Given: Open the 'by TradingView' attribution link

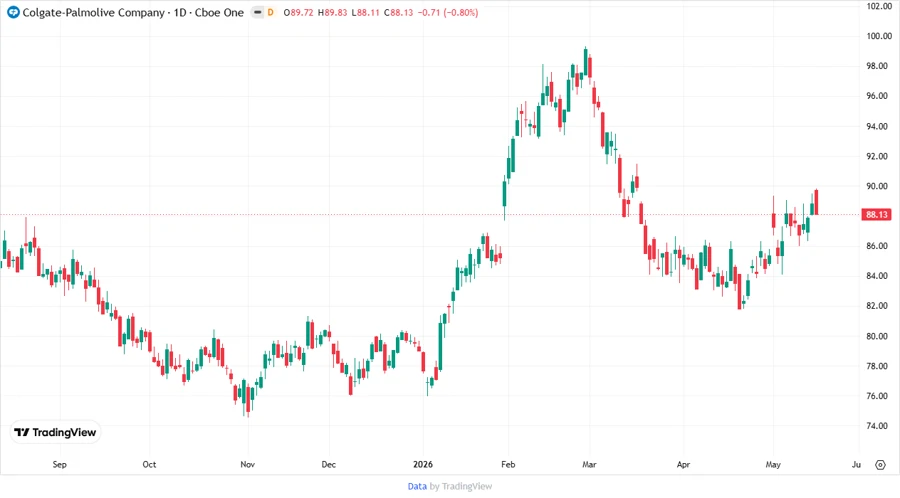Looking at the screenshot, I should click(461, 487).
